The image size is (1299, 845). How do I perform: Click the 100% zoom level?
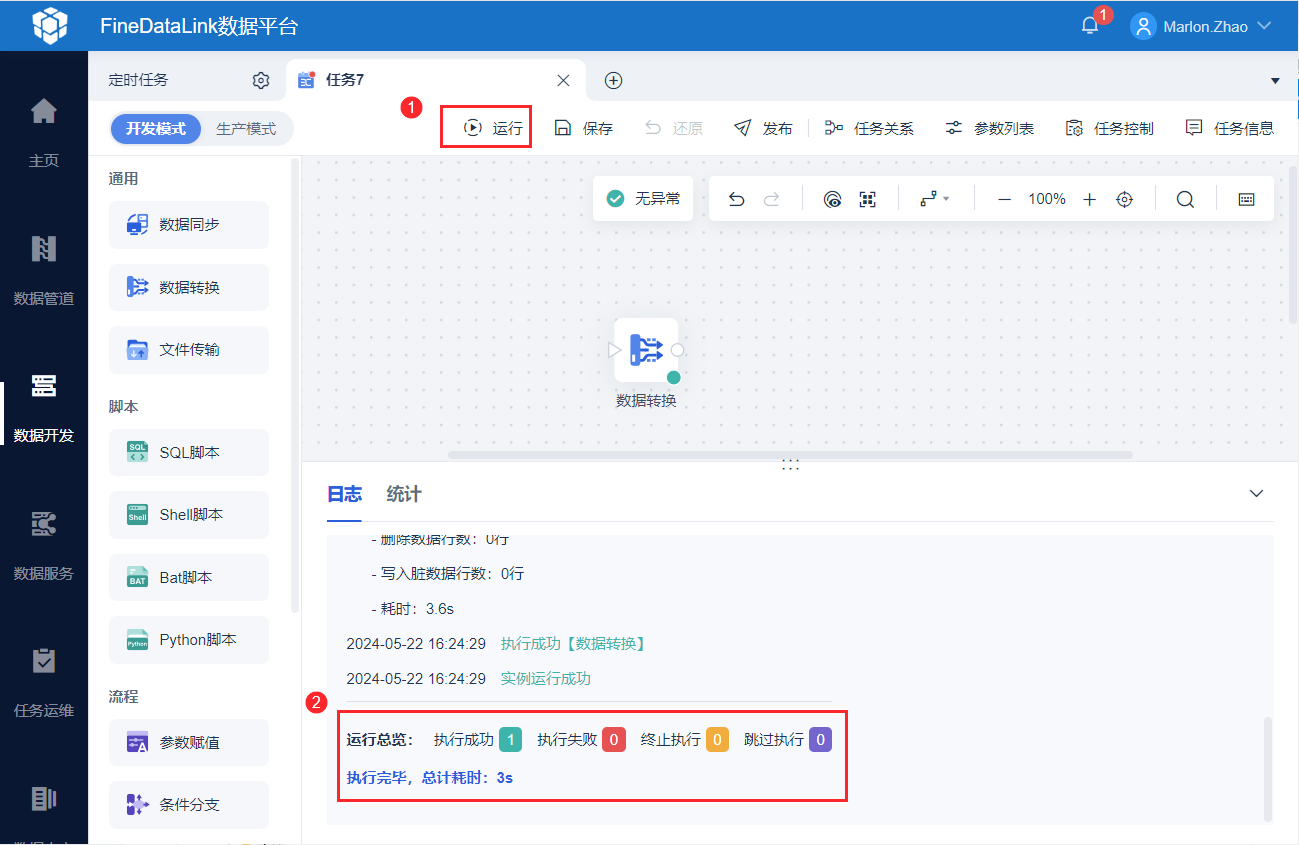click(x=1047, y=199)
